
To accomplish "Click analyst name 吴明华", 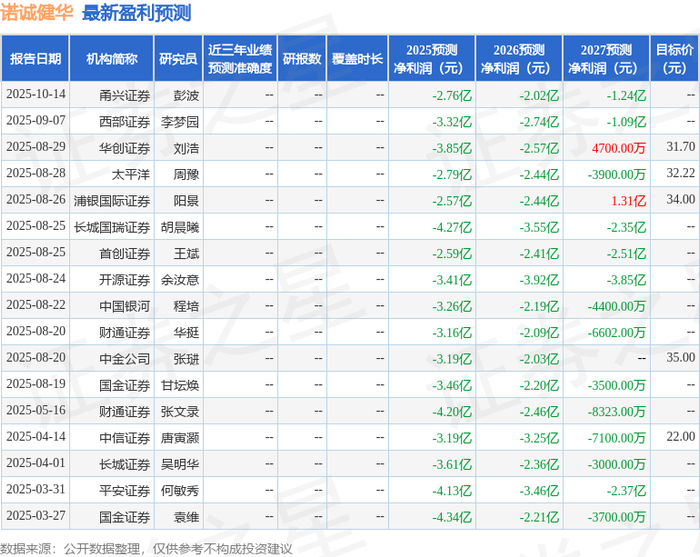I will click(x=180, y=464).
